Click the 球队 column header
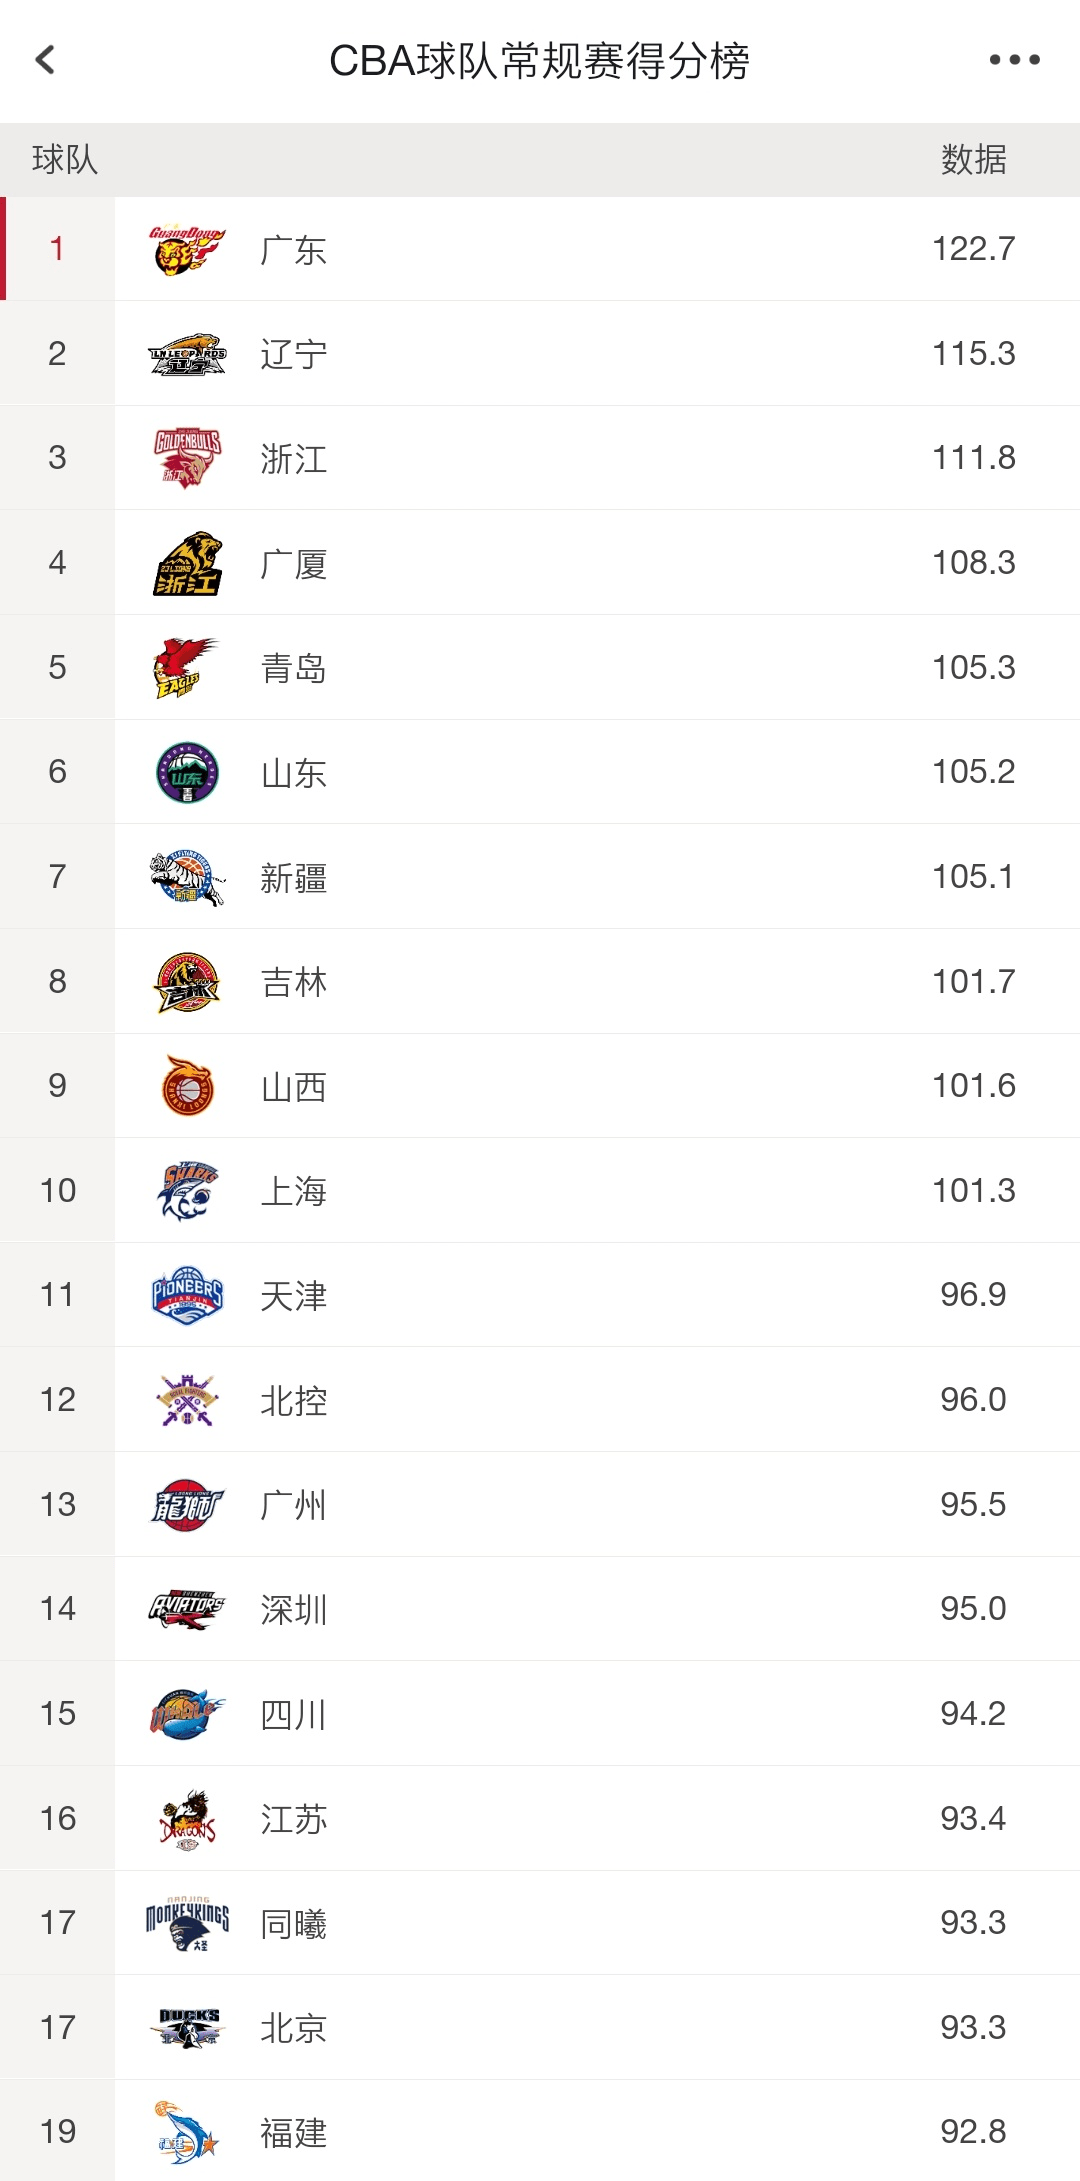This screenshot has height=2181, width=1080. pyautogui.click(x=65, y=160)
